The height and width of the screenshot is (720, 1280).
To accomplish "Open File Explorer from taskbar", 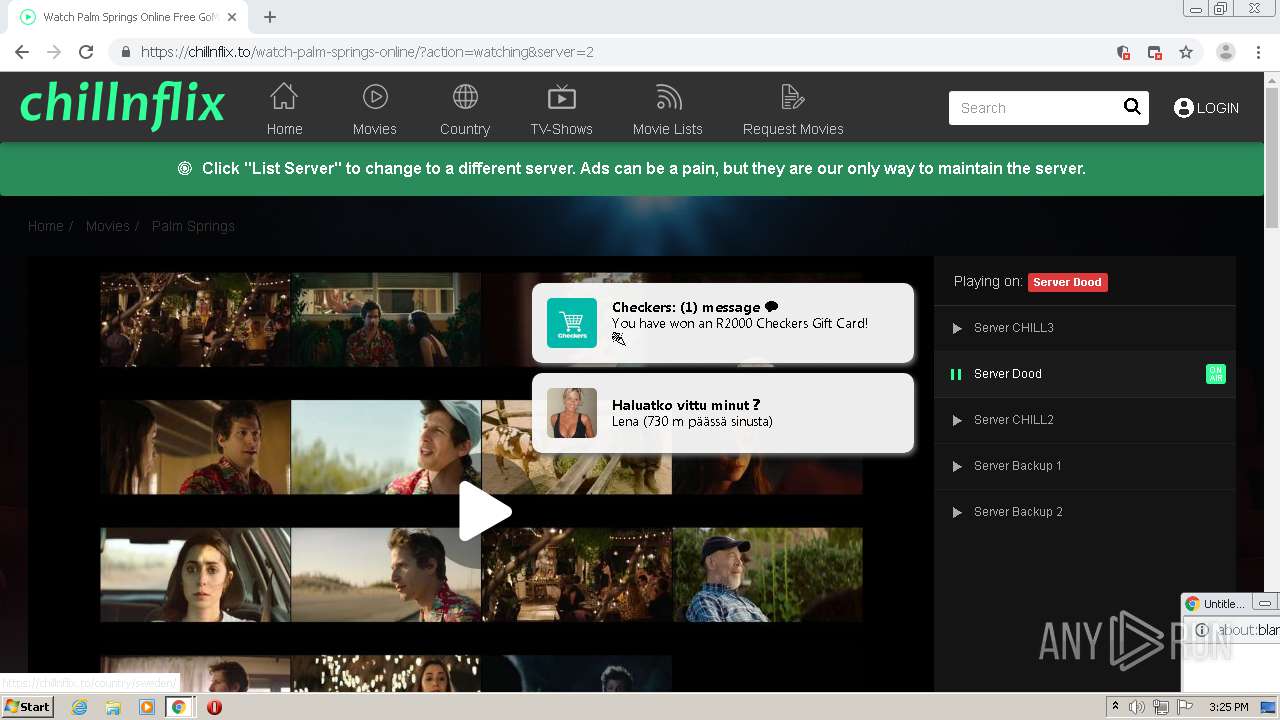I will [x=113, y=707].
